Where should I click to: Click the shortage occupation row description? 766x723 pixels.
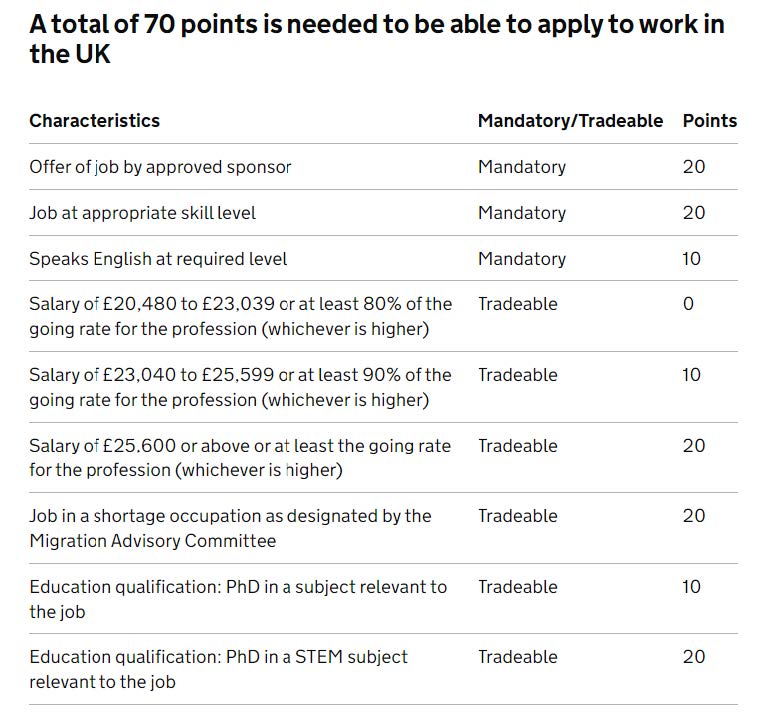coord(230,528)
